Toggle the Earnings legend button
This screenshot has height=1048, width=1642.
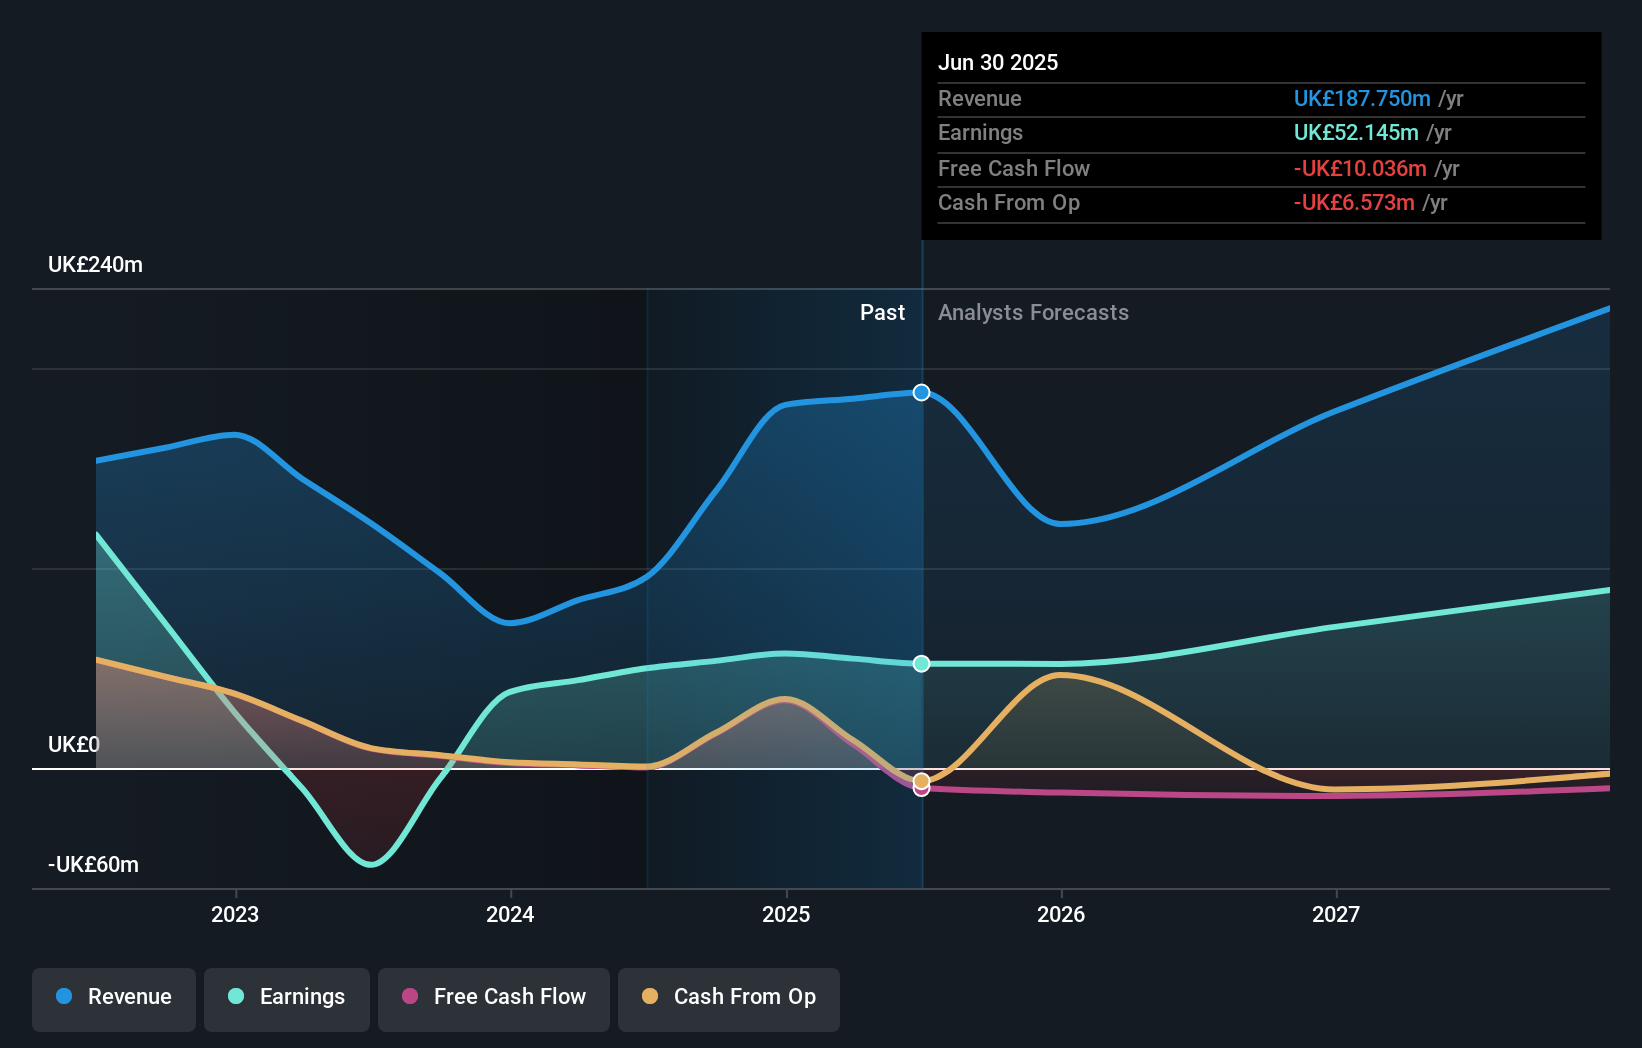[x=287, y=999]
